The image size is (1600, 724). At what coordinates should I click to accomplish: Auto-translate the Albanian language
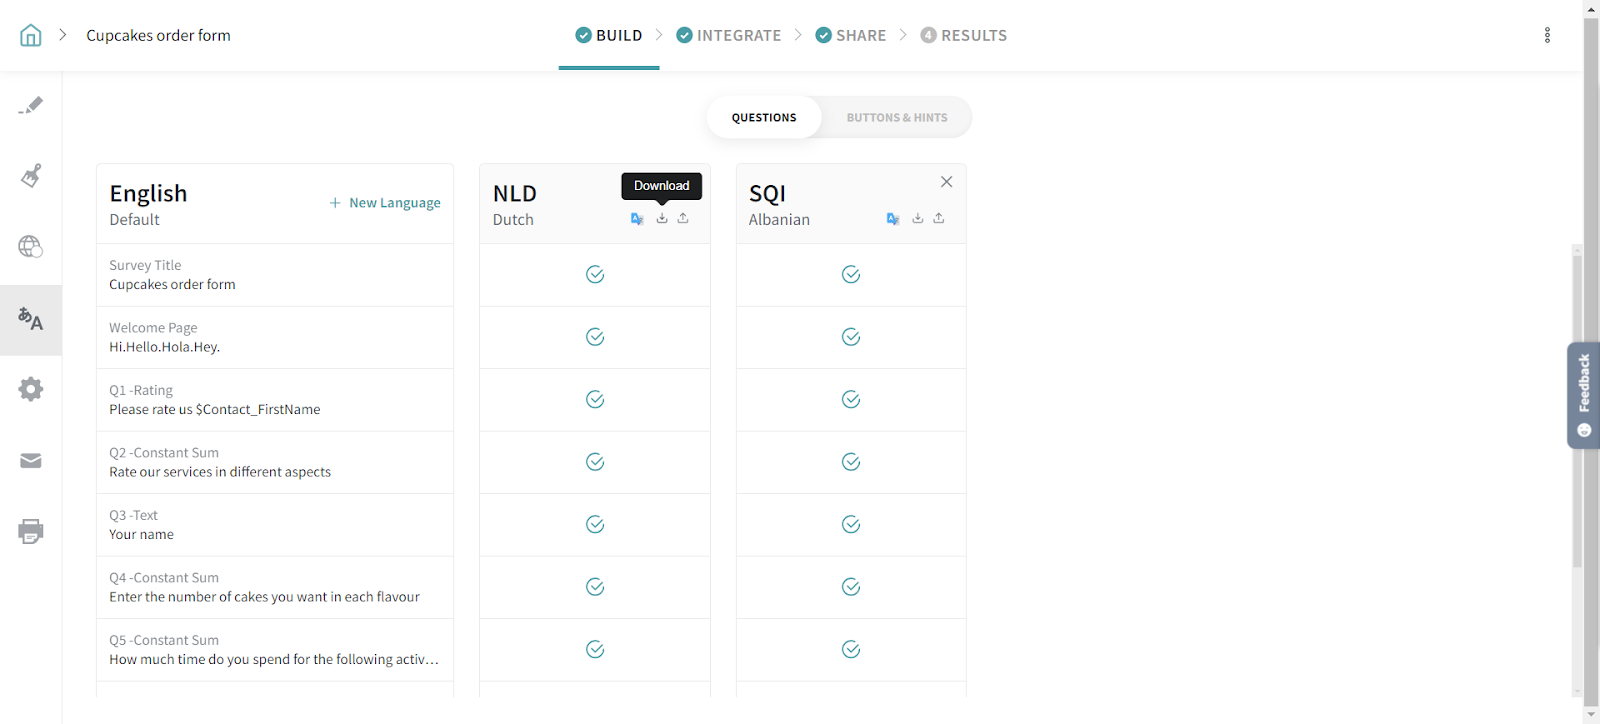tap(893, 219)
